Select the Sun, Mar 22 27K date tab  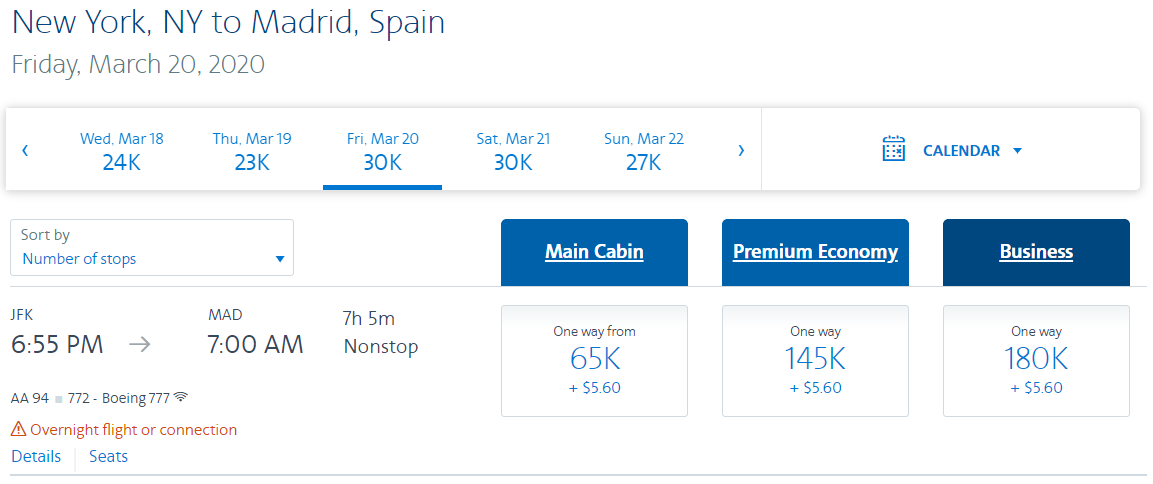pos(643,150)
